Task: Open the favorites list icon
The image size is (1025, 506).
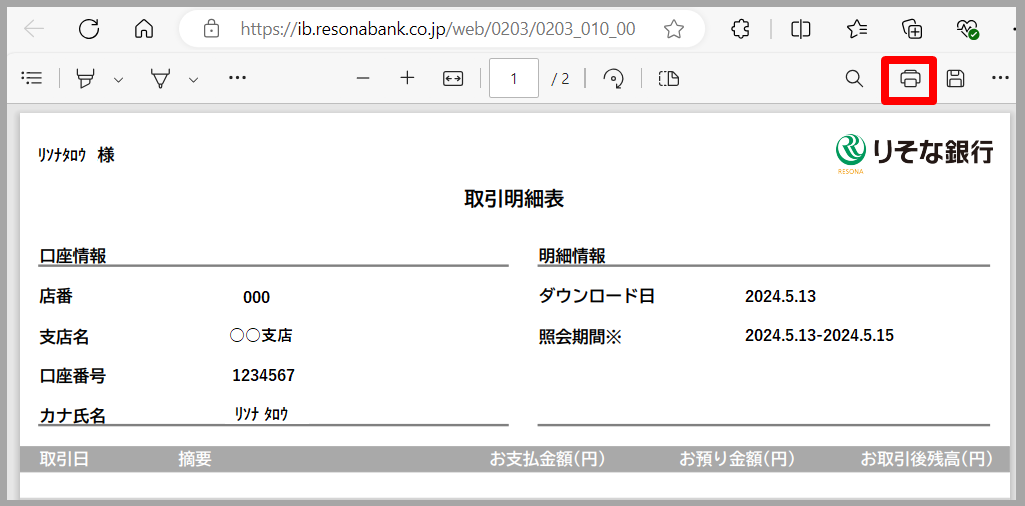Action: [857, 29]
